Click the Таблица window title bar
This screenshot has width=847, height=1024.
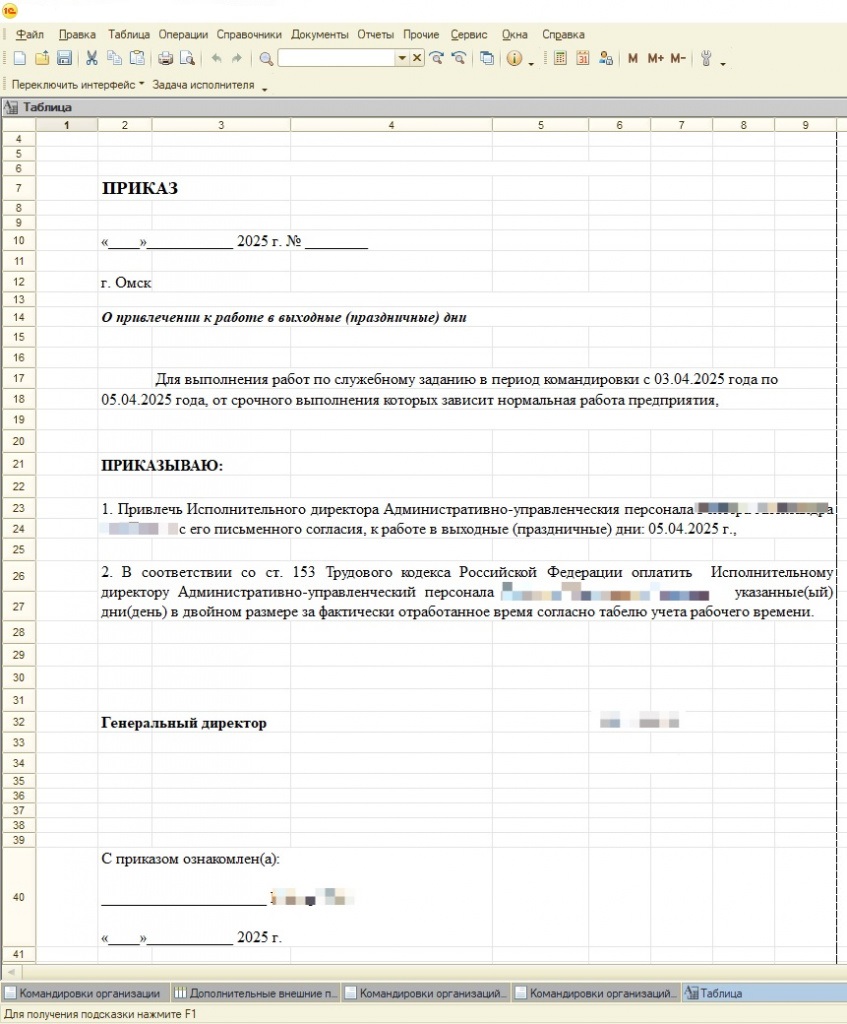[423, 107]
